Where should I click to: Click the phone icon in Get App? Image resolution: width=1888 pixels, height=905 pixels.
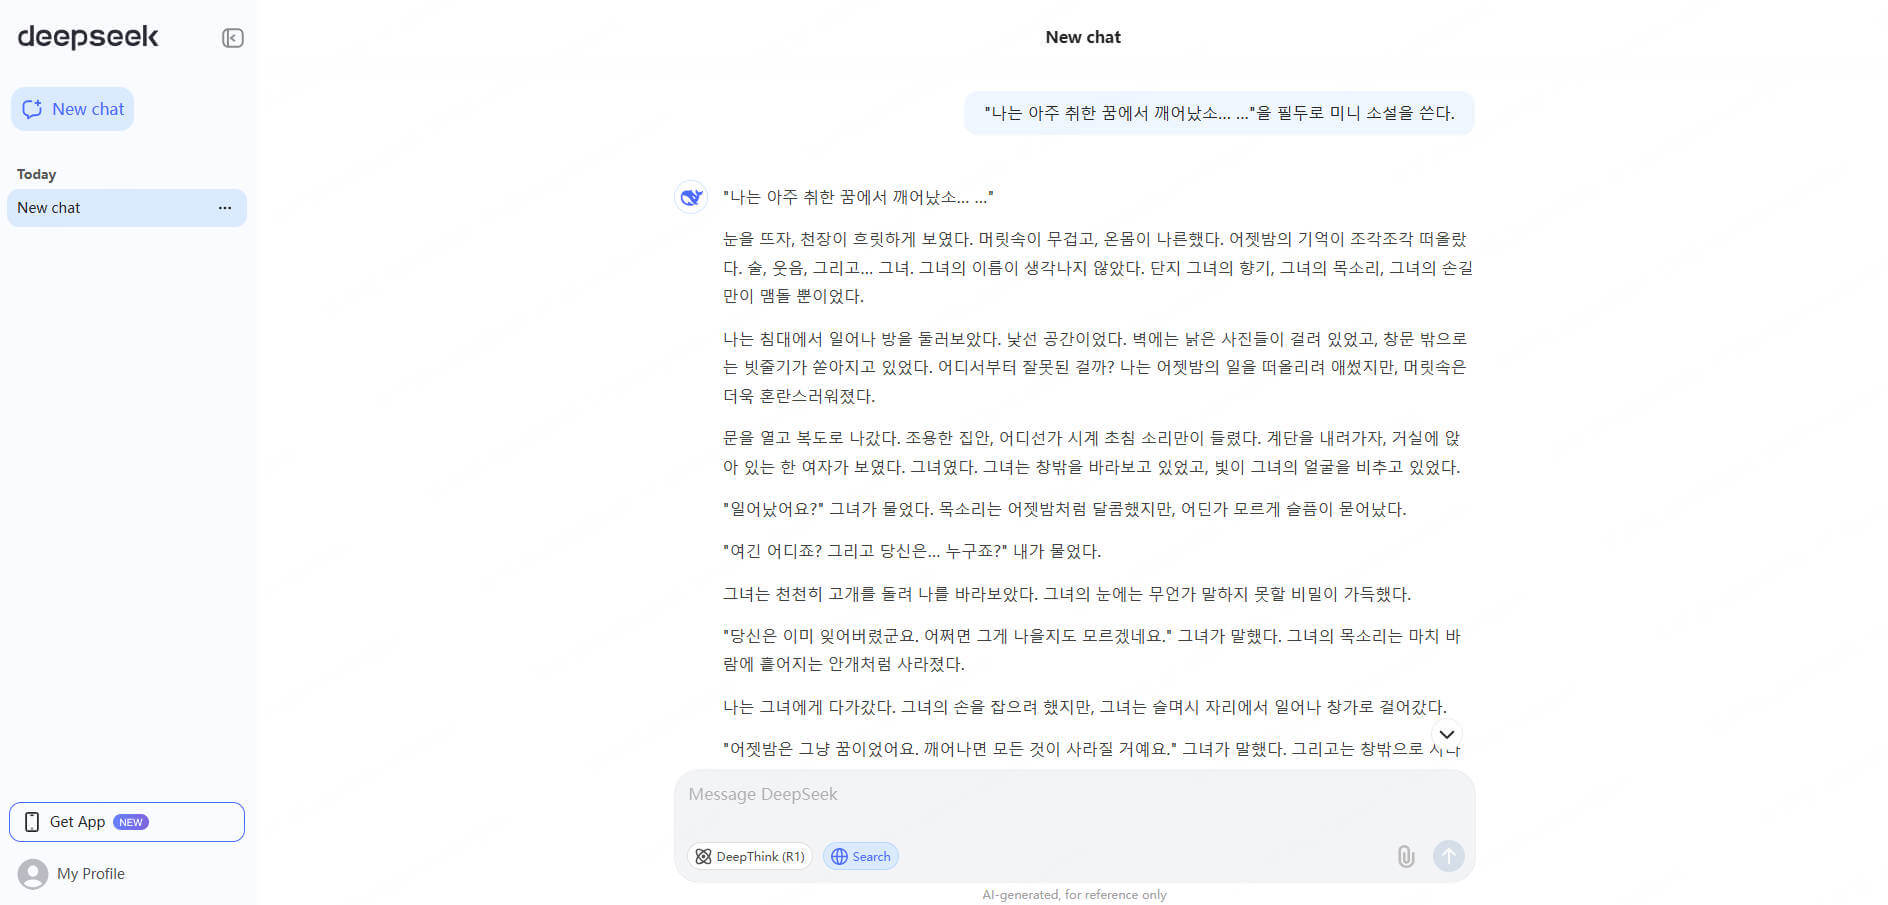[32, 822]
